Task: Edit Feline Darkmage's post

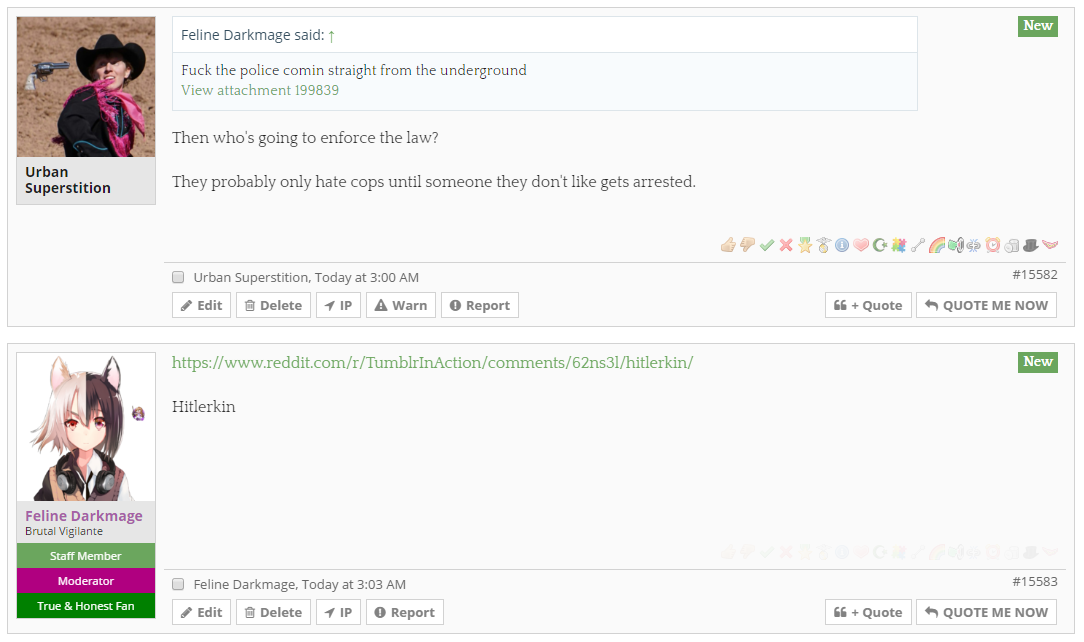Action: pyautogui.click(x=201, y=612)
